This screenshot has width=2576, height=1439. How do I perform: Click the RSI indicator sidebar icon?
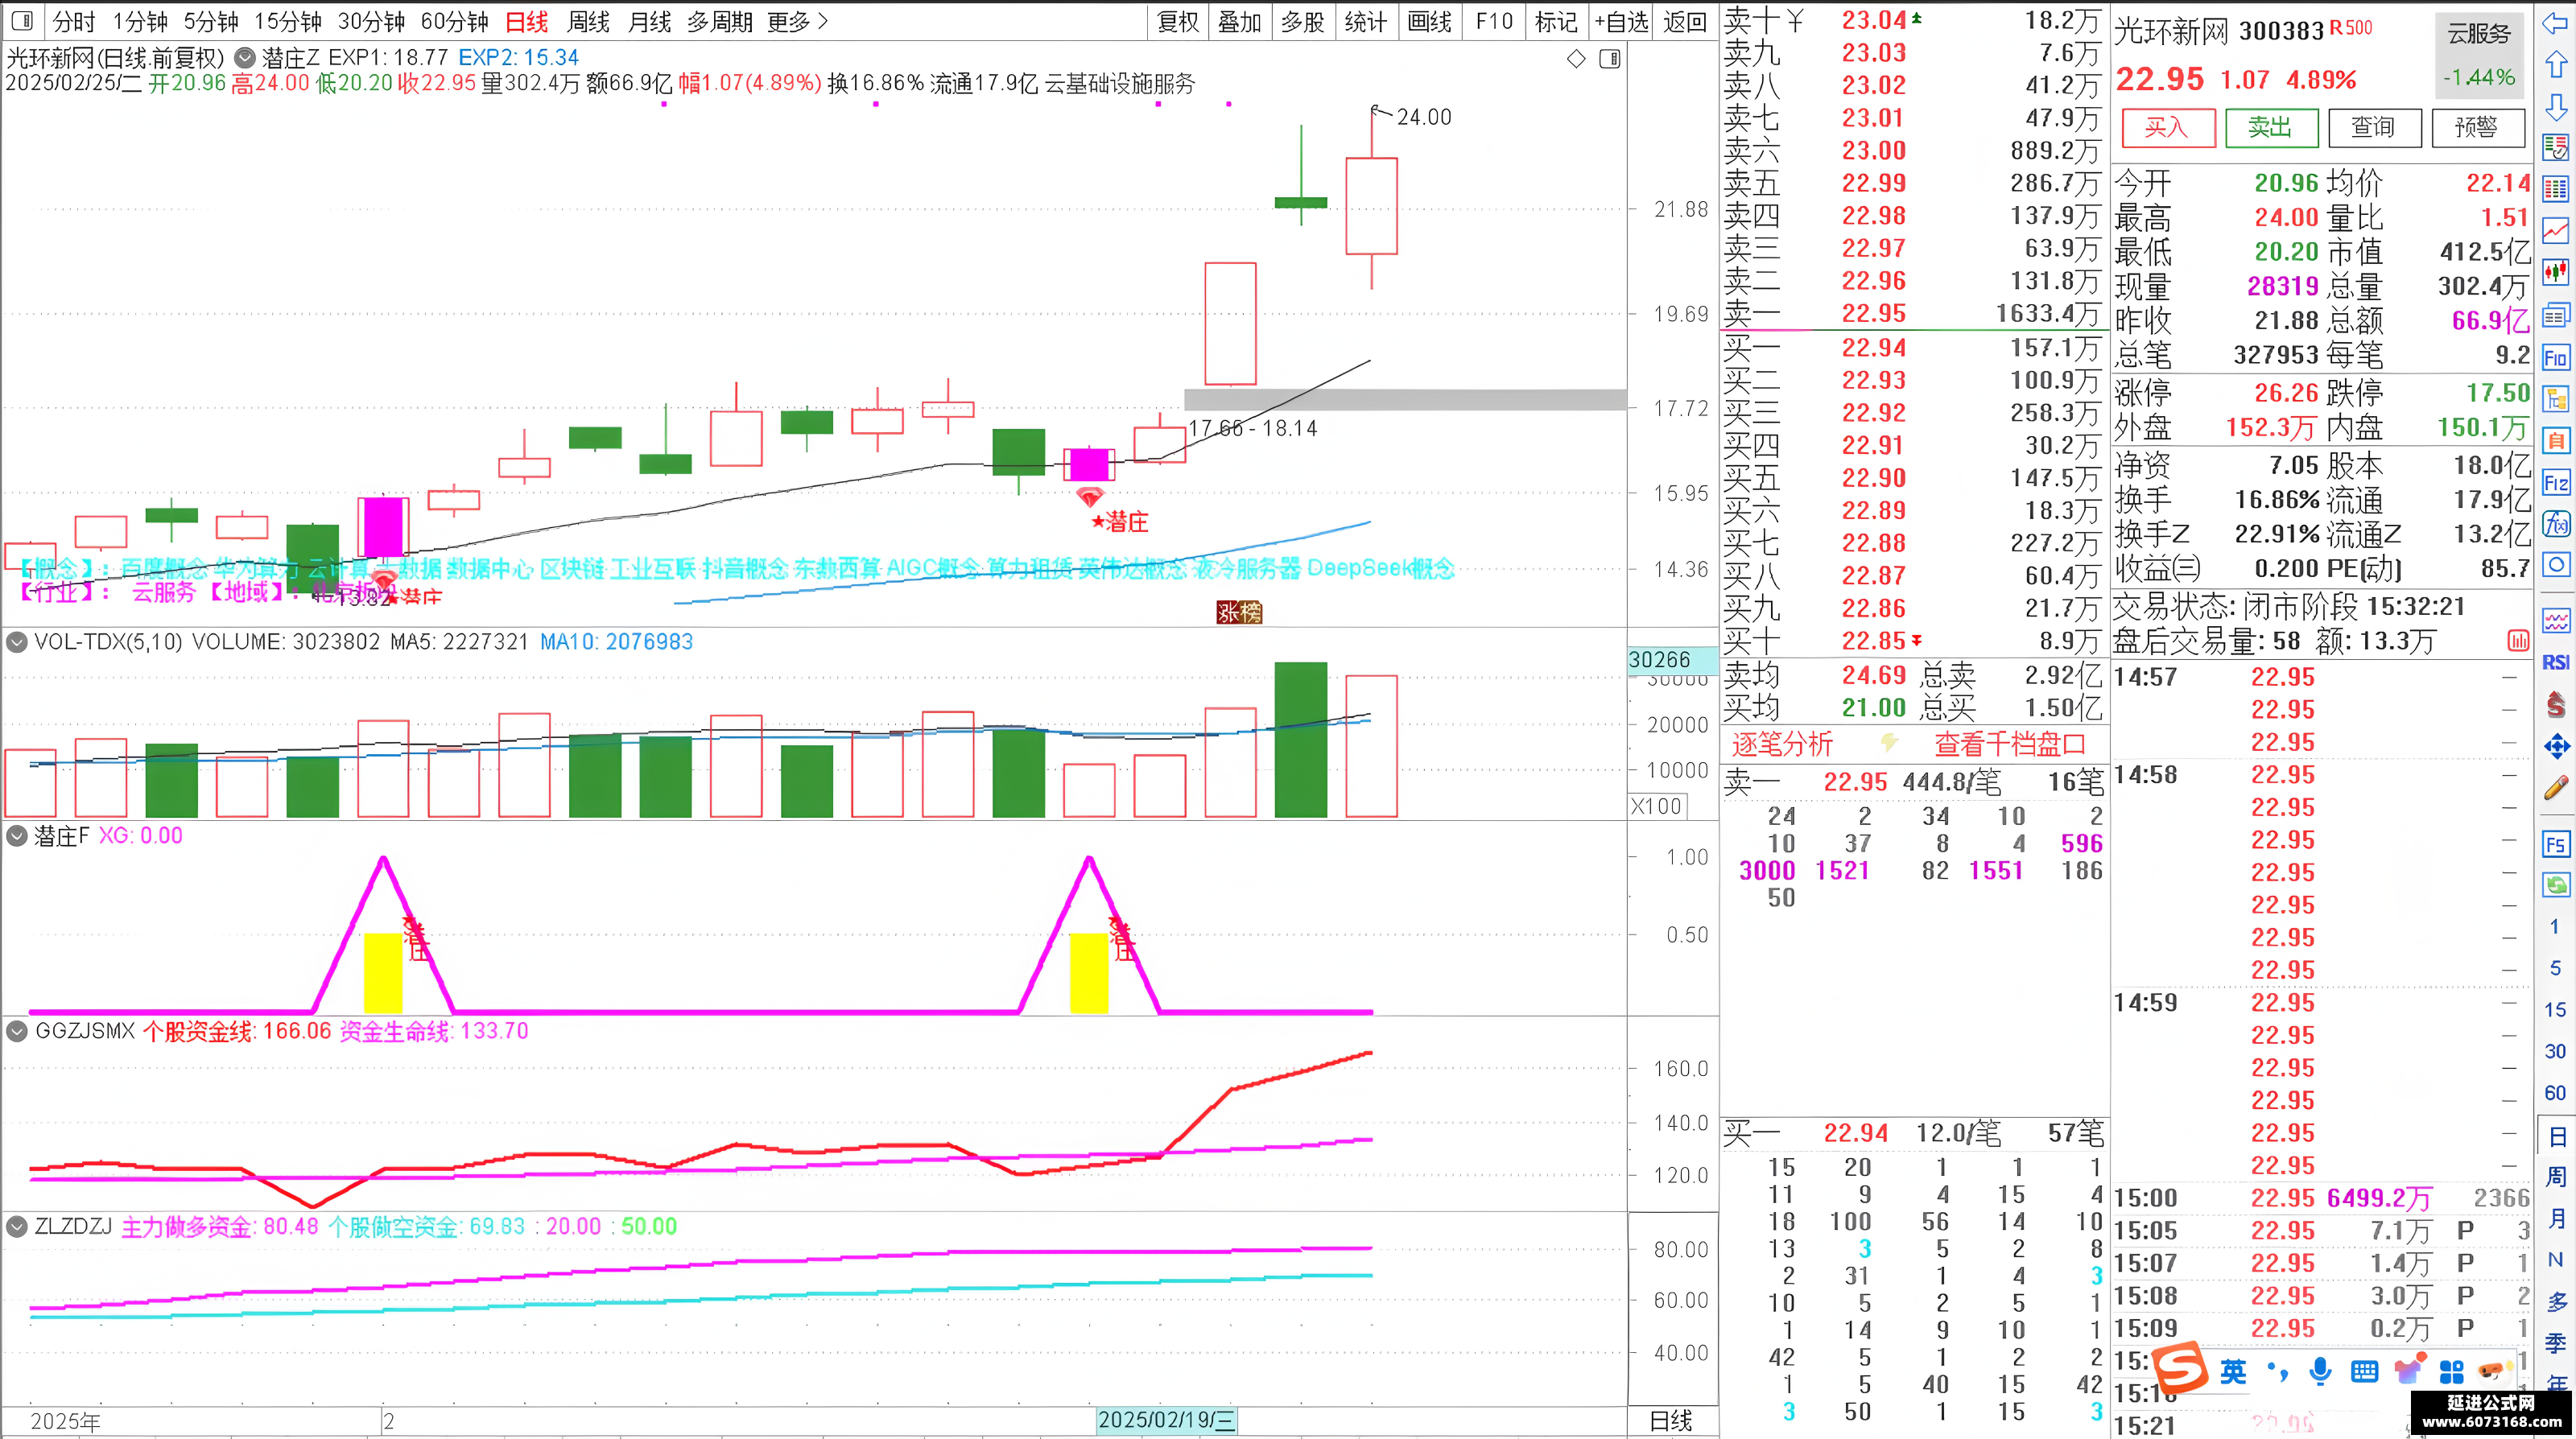coord(2555,662)
